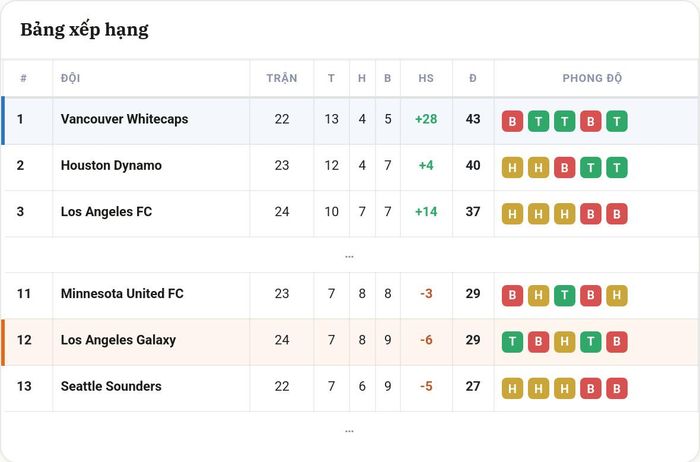Sort by the PHONG ĐỘ column header
700x462 pixels.
[592, 78]
